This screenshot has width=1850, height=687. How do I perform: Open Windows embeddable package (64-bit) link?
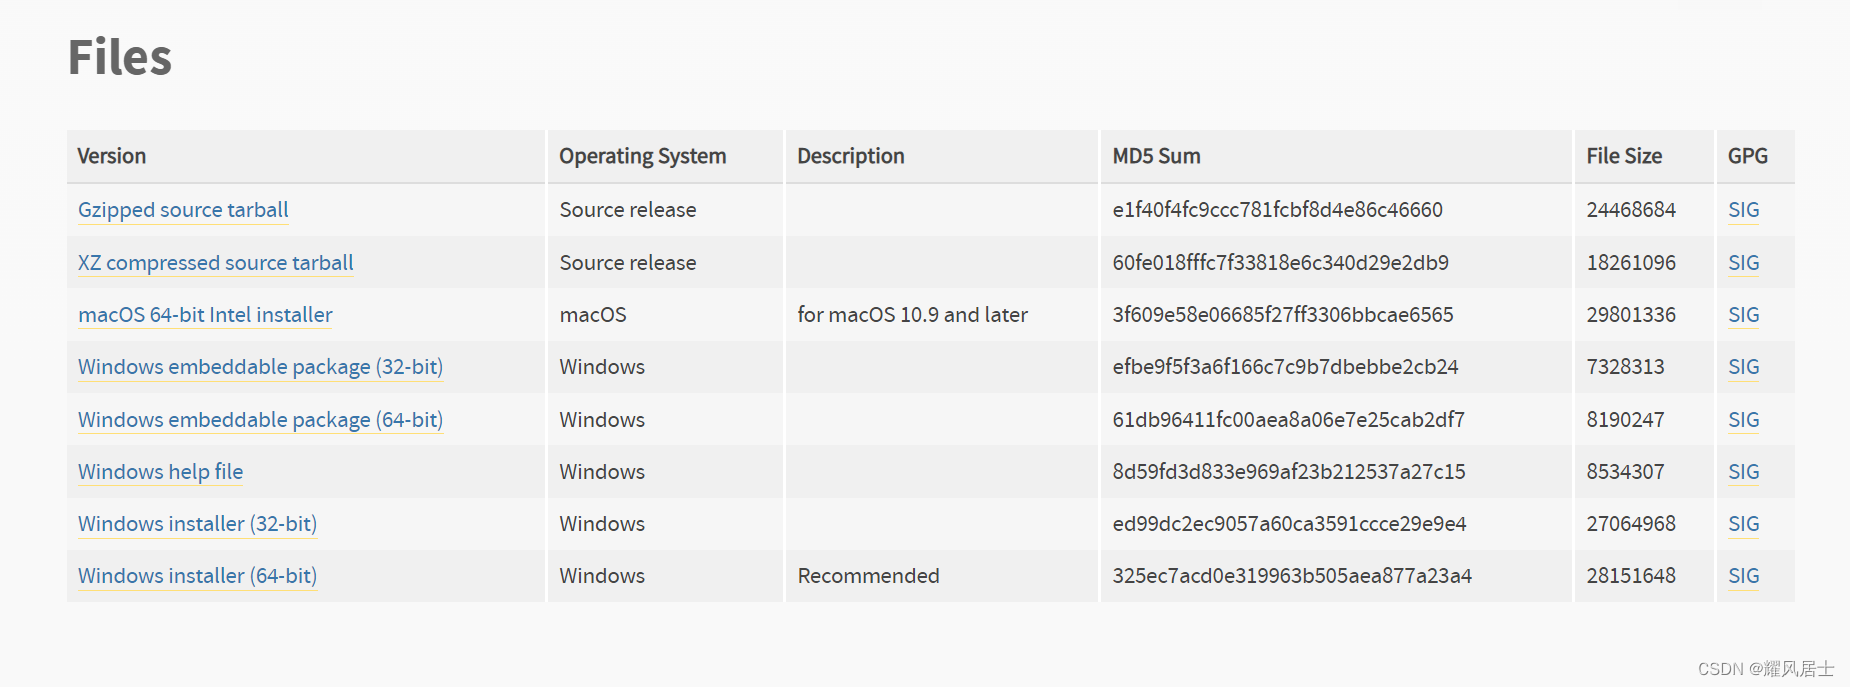pos(260,420)
